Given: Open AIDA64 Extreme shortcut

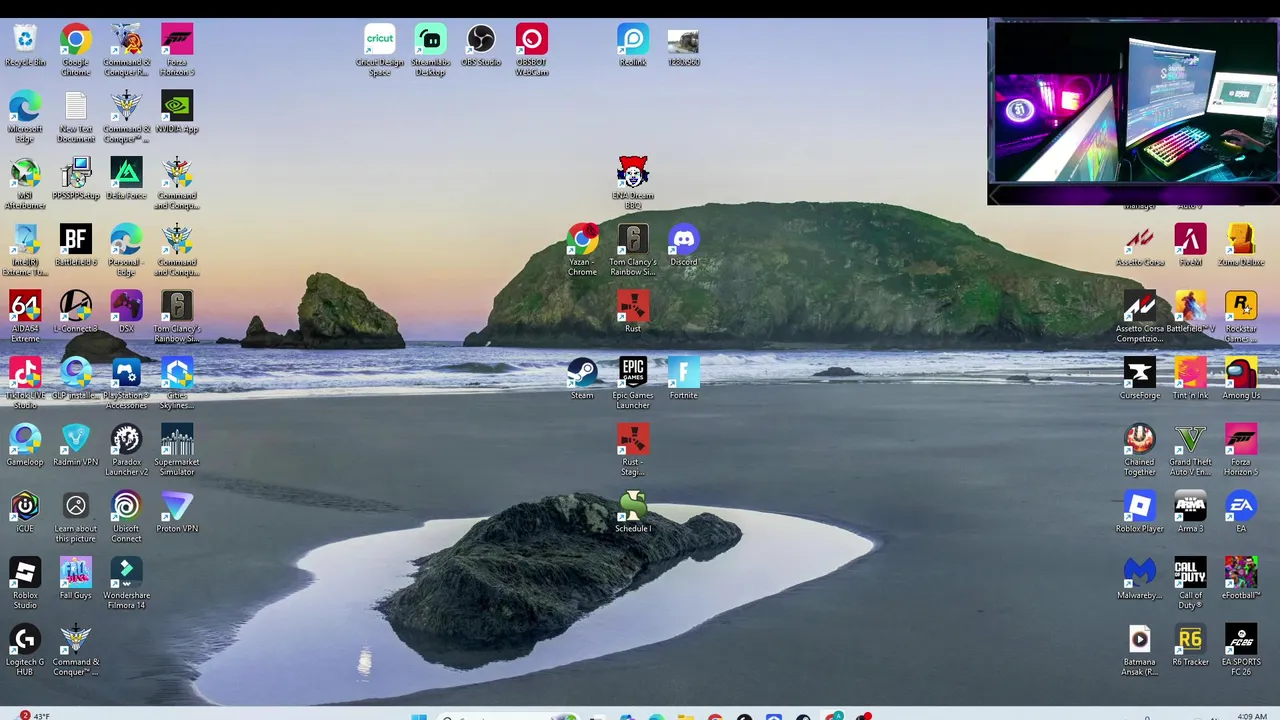Looking at the screenshot, I should point(25,317).
